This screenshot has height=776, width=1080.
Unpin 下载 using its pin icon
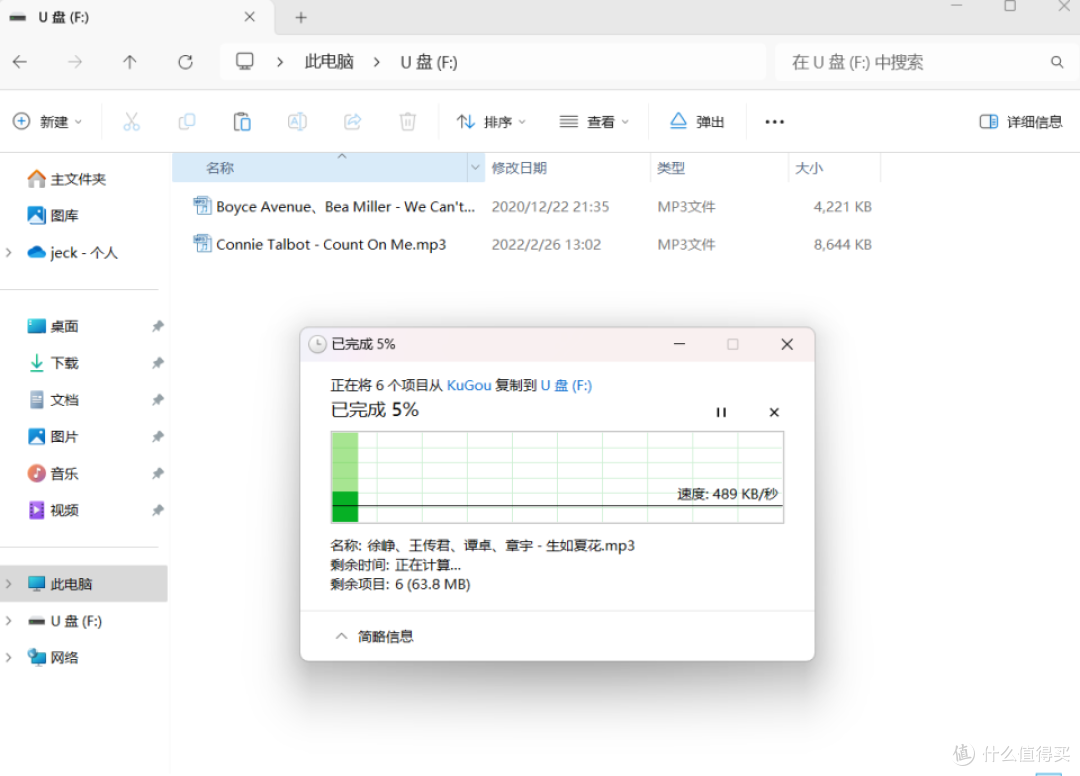158,363
